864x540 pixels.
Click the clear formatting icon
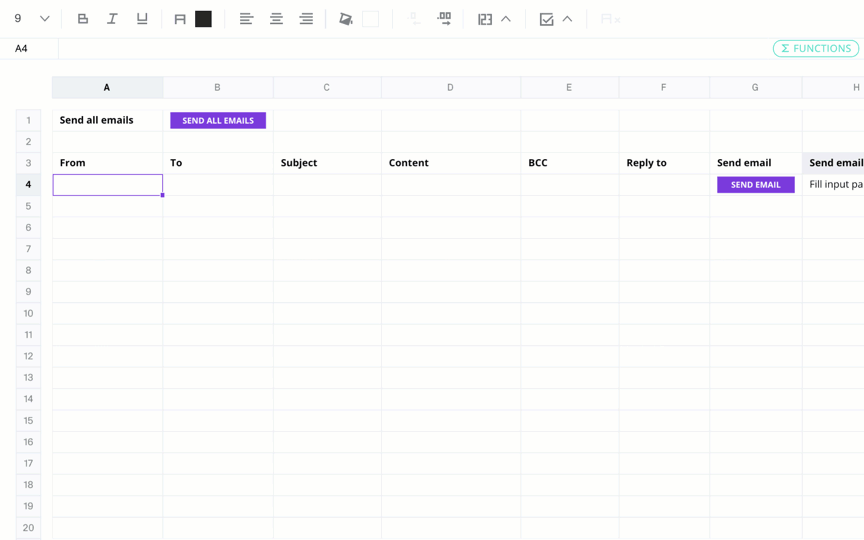tap(610, 20)
